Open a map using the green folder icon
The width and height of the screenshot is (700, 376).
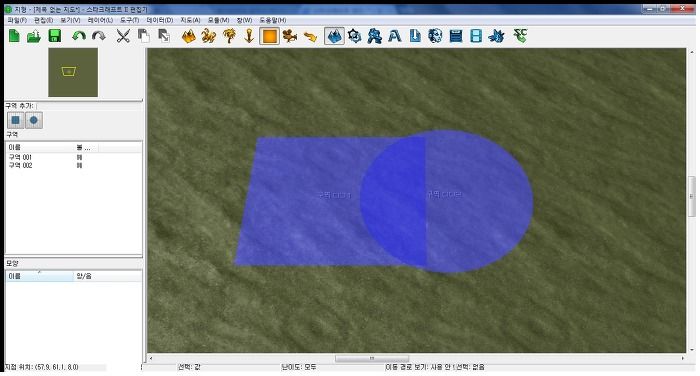coord(34,36)
